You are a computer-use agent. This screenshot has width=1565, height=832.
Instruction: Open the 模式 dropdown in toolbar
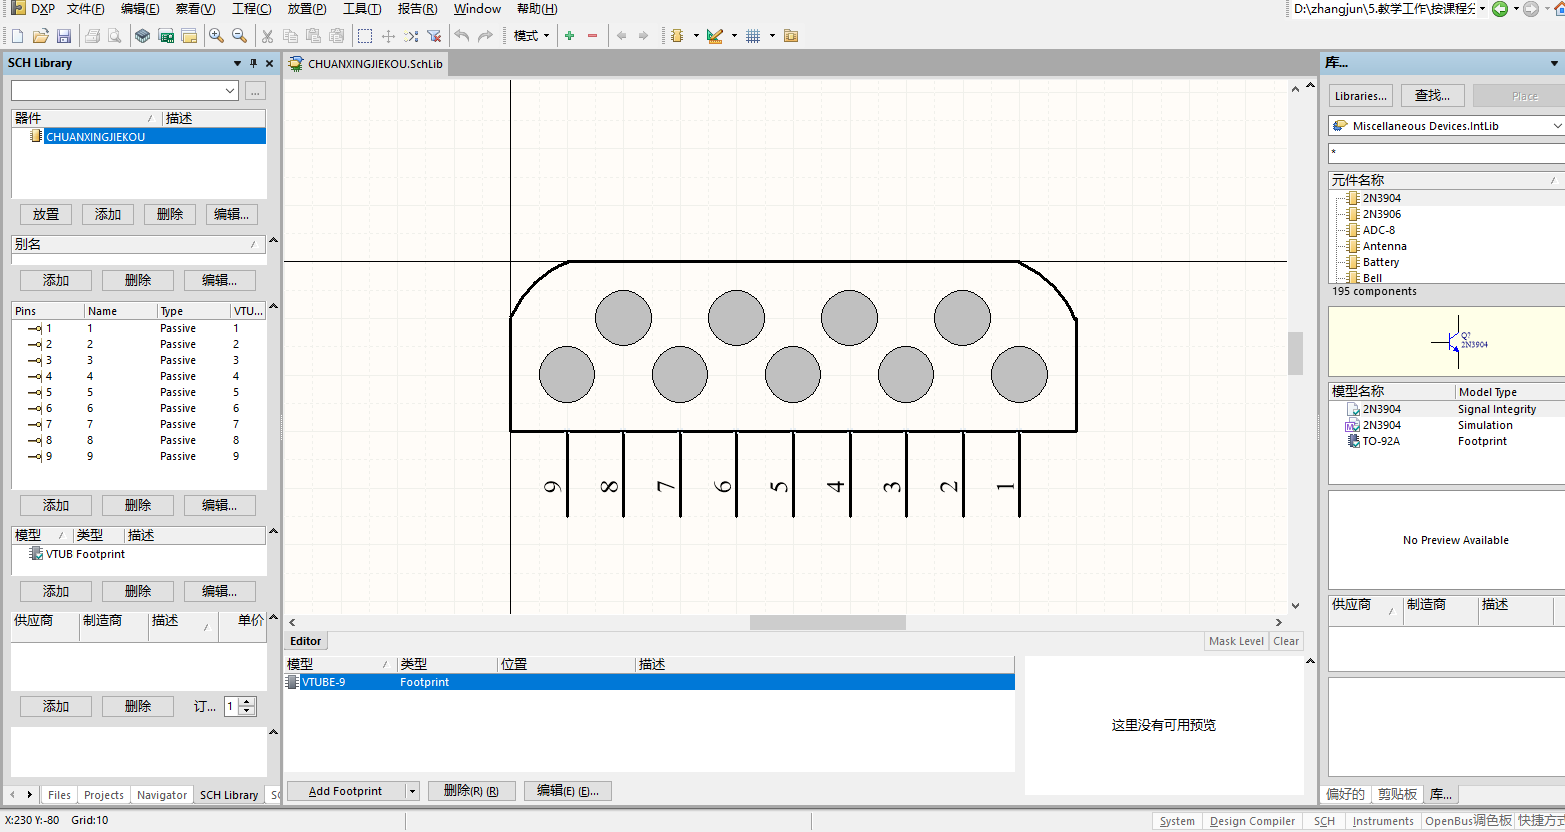pos(531,36)
